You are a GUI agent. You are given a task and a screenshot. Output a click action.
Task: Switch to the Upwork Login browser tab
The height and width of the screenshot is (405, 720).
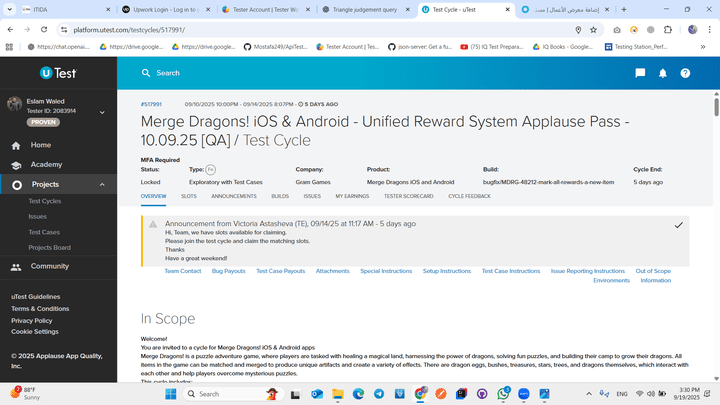point(165,9)
